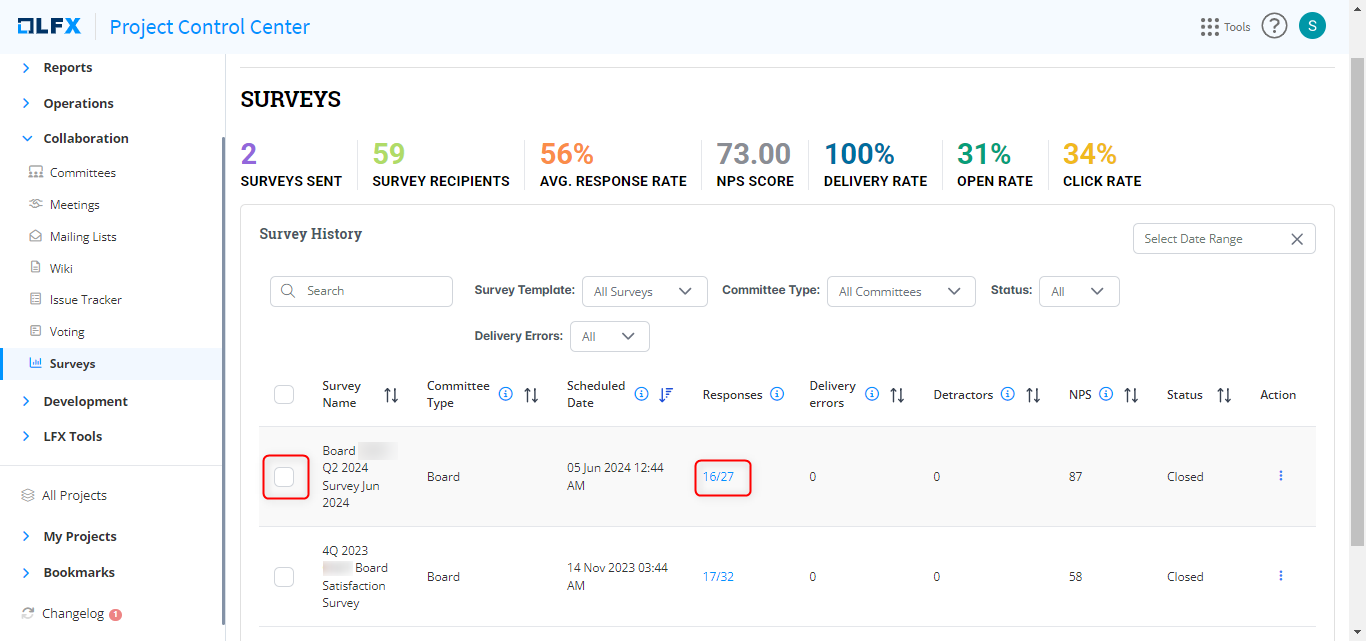Image resolution: width=1366 pixels, height=641 pixels.
Task: Go to Voting in the sidebar
Action: click(67, 332)
